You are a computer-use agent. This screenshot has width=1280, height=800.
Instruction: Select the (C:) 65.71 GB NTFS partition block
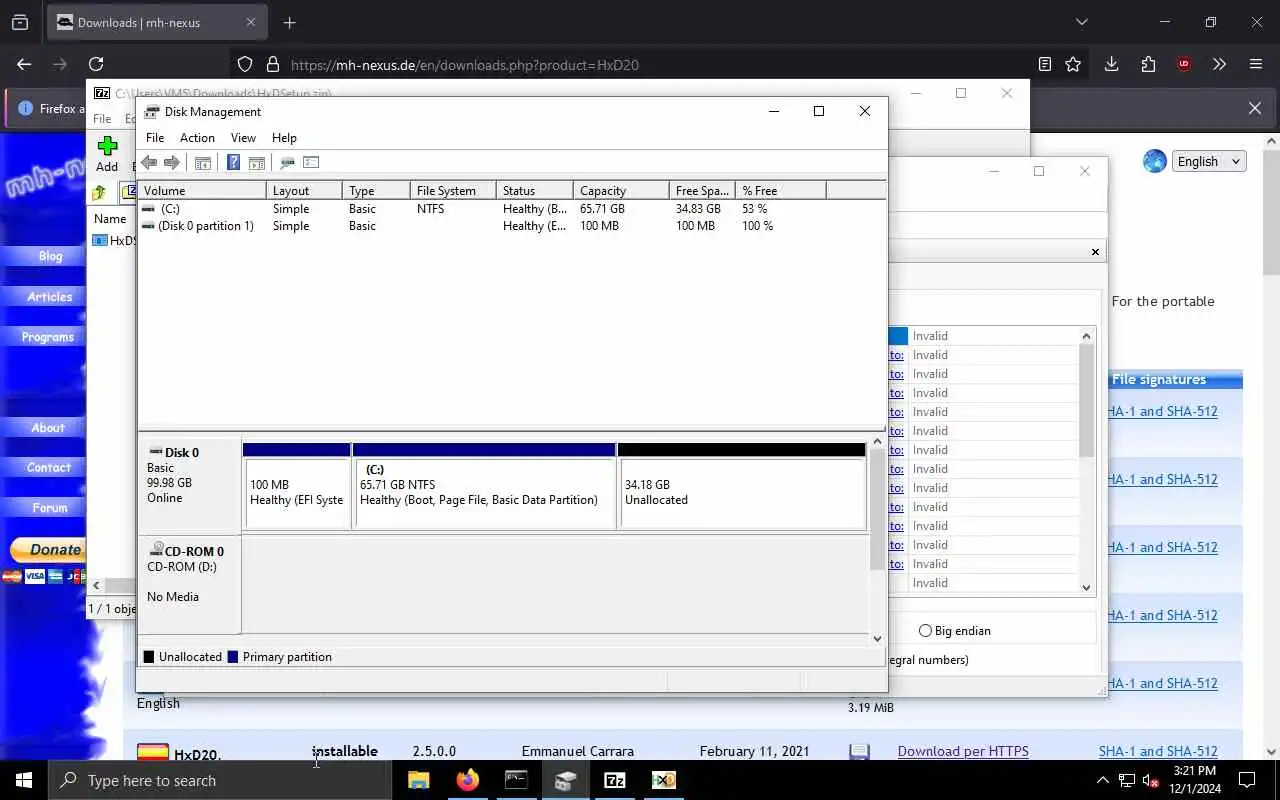click(484, 487)
